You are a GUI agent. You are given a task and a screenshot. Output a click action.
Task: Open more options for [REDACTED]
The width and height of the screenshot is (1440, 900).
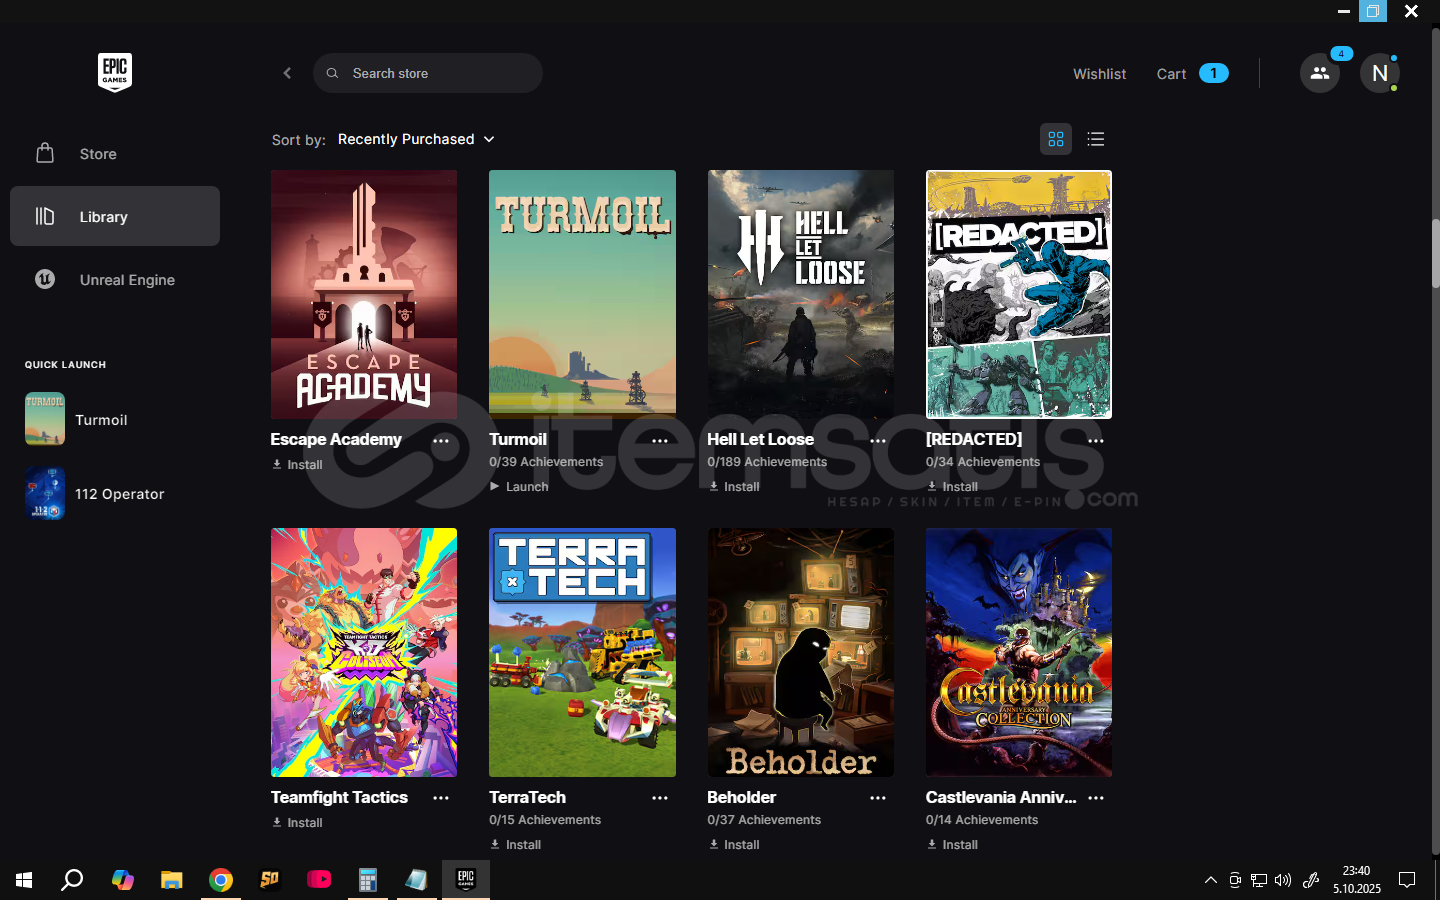(x=1096, y=440)
